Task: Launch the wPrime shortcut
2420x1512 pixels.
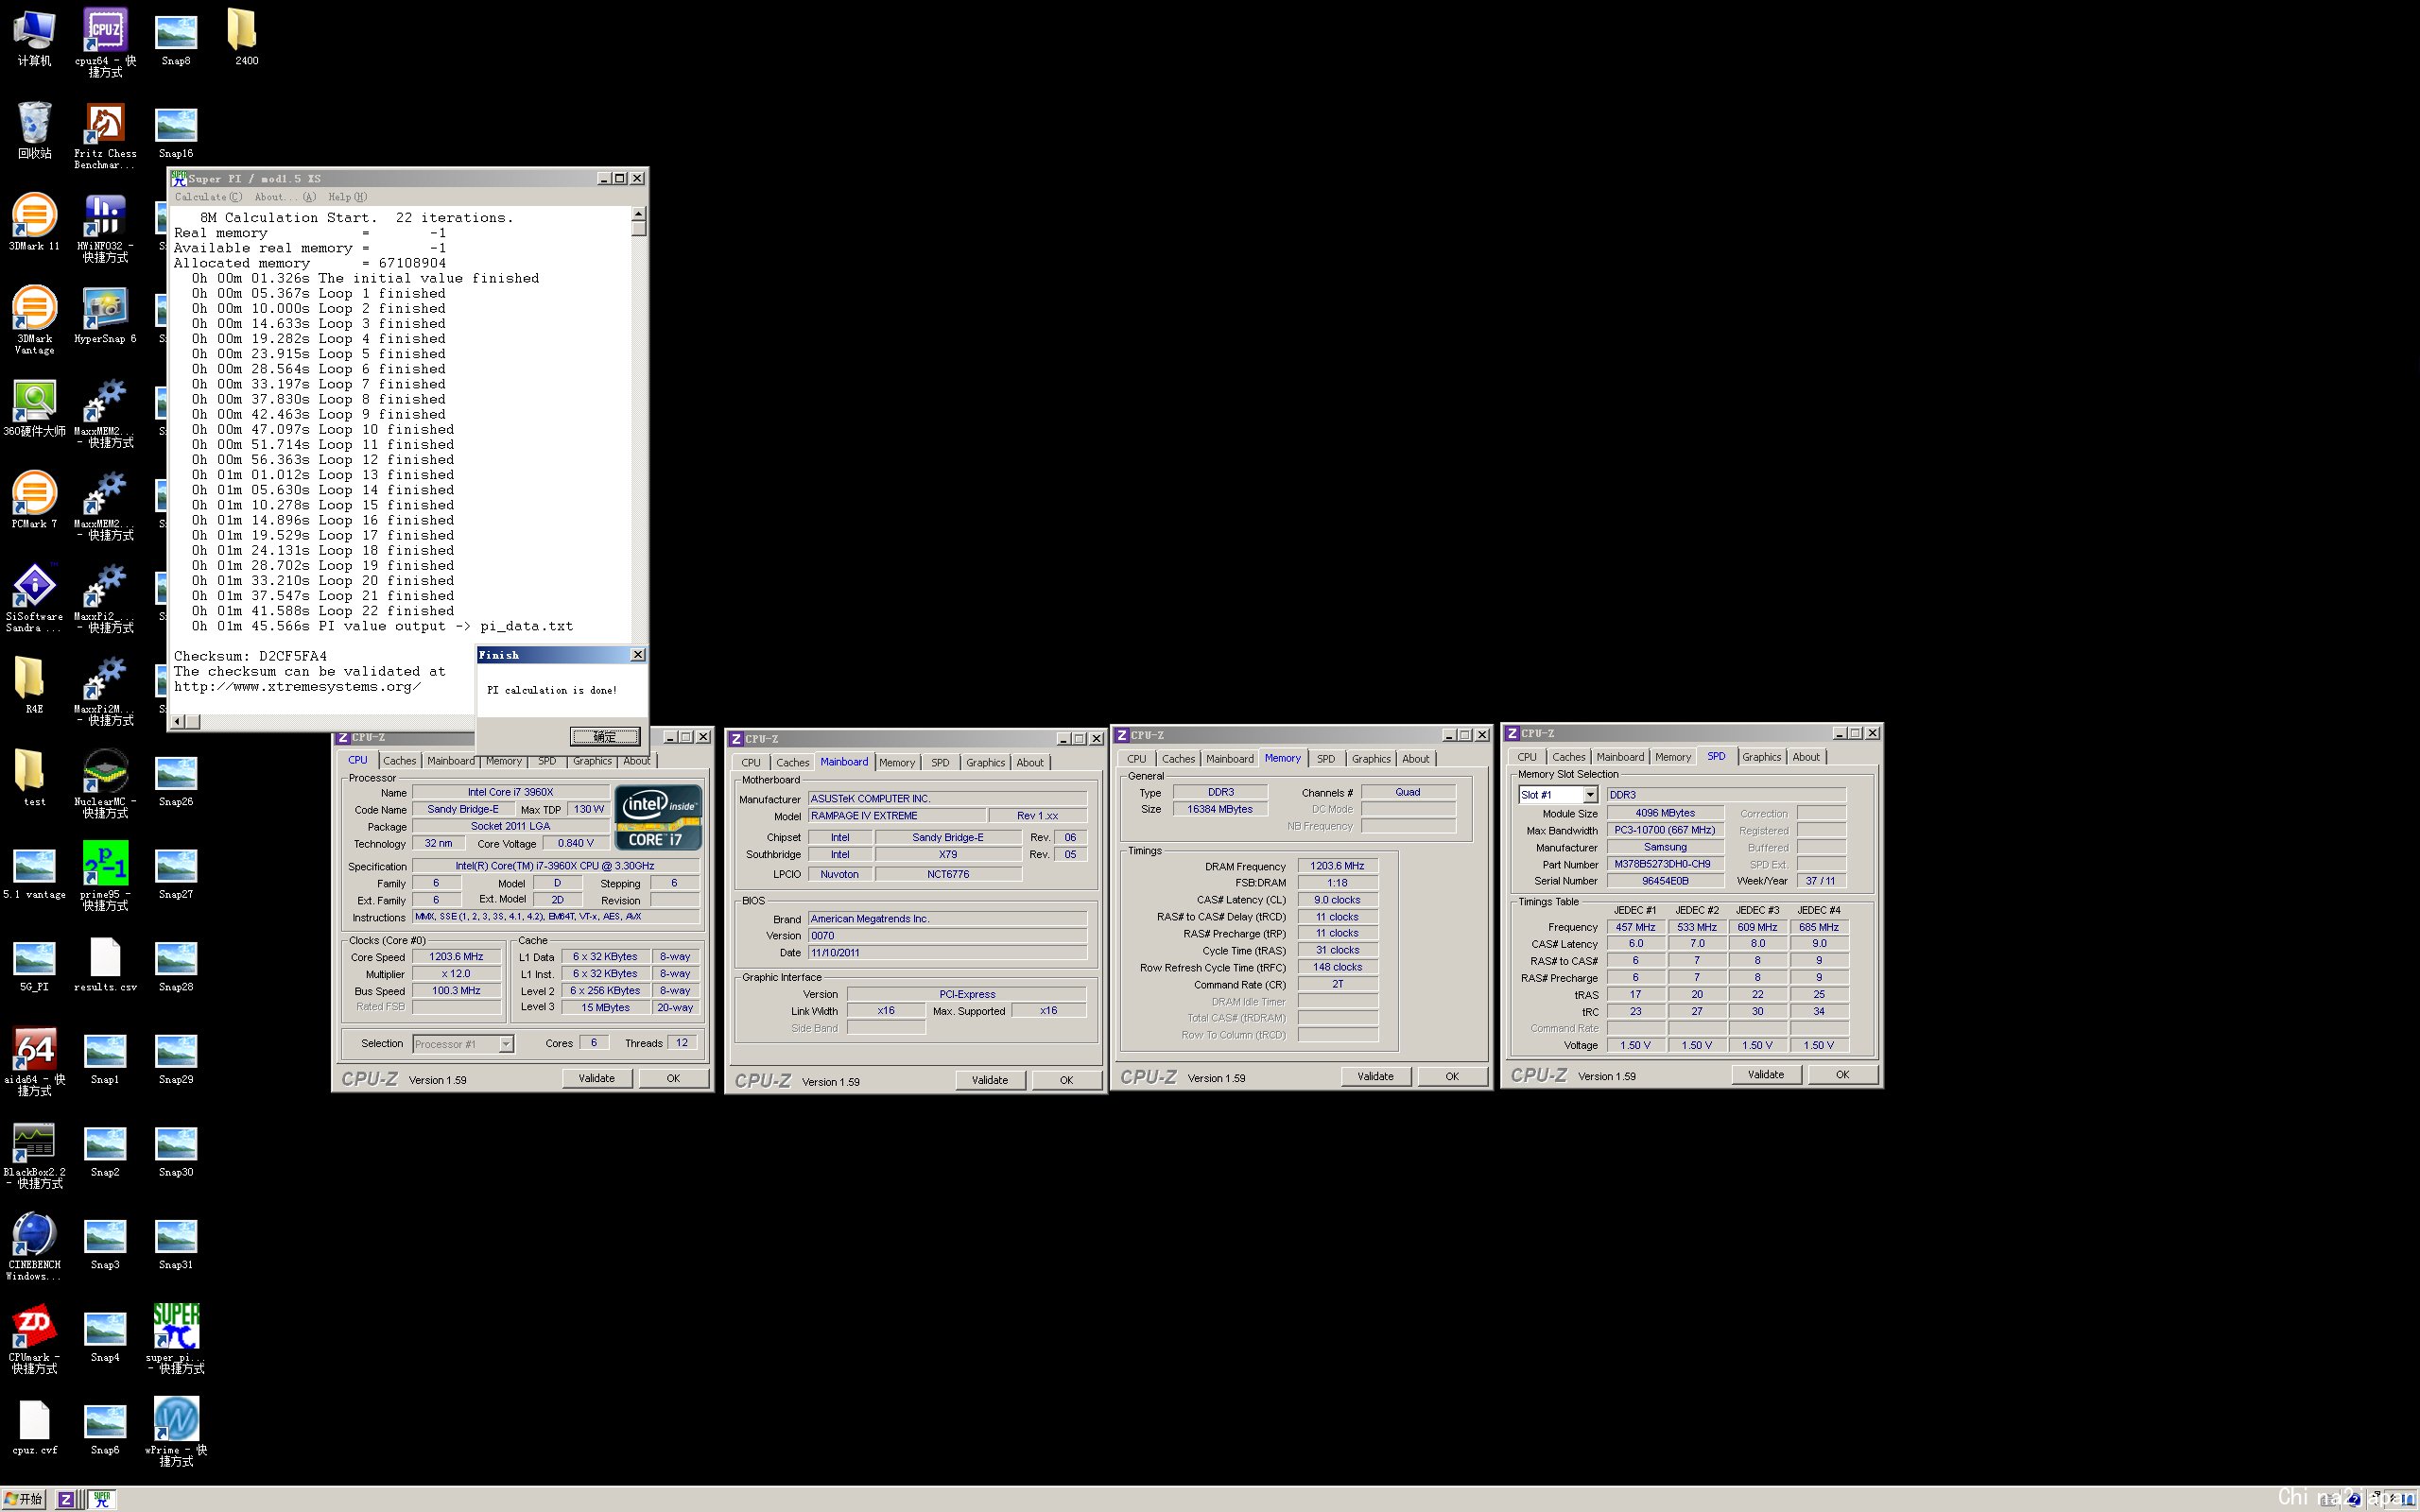Action: [x=176, y=1431]
